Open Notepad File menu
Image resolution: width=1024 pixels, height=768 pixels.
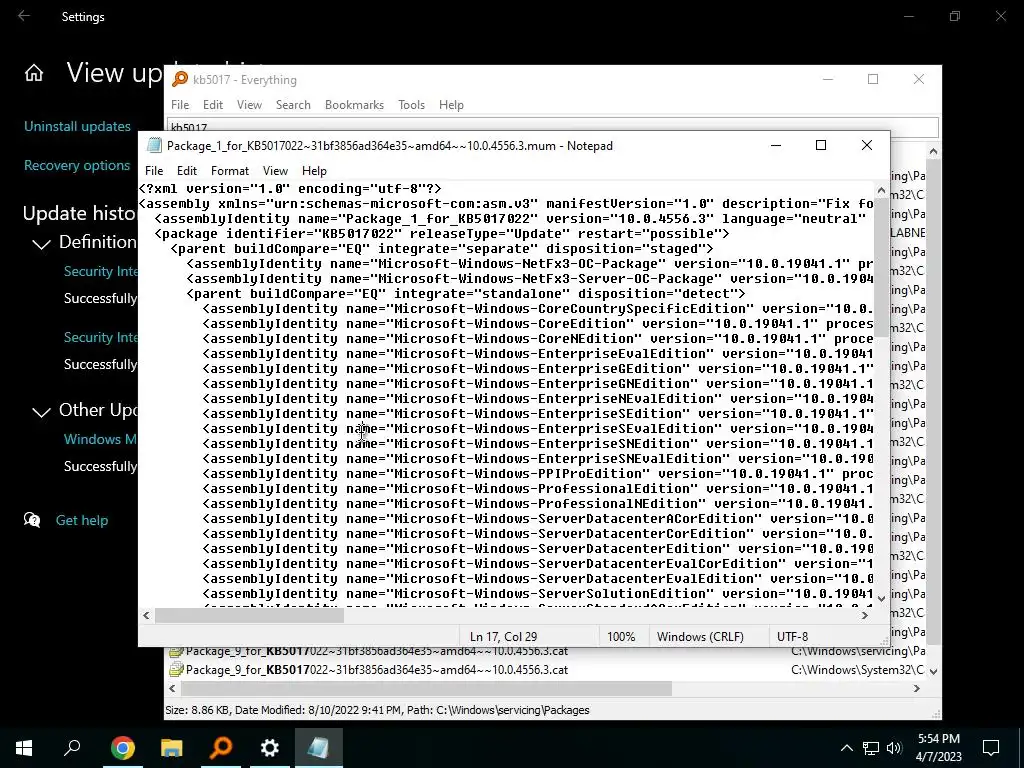[x=154, y=170]
